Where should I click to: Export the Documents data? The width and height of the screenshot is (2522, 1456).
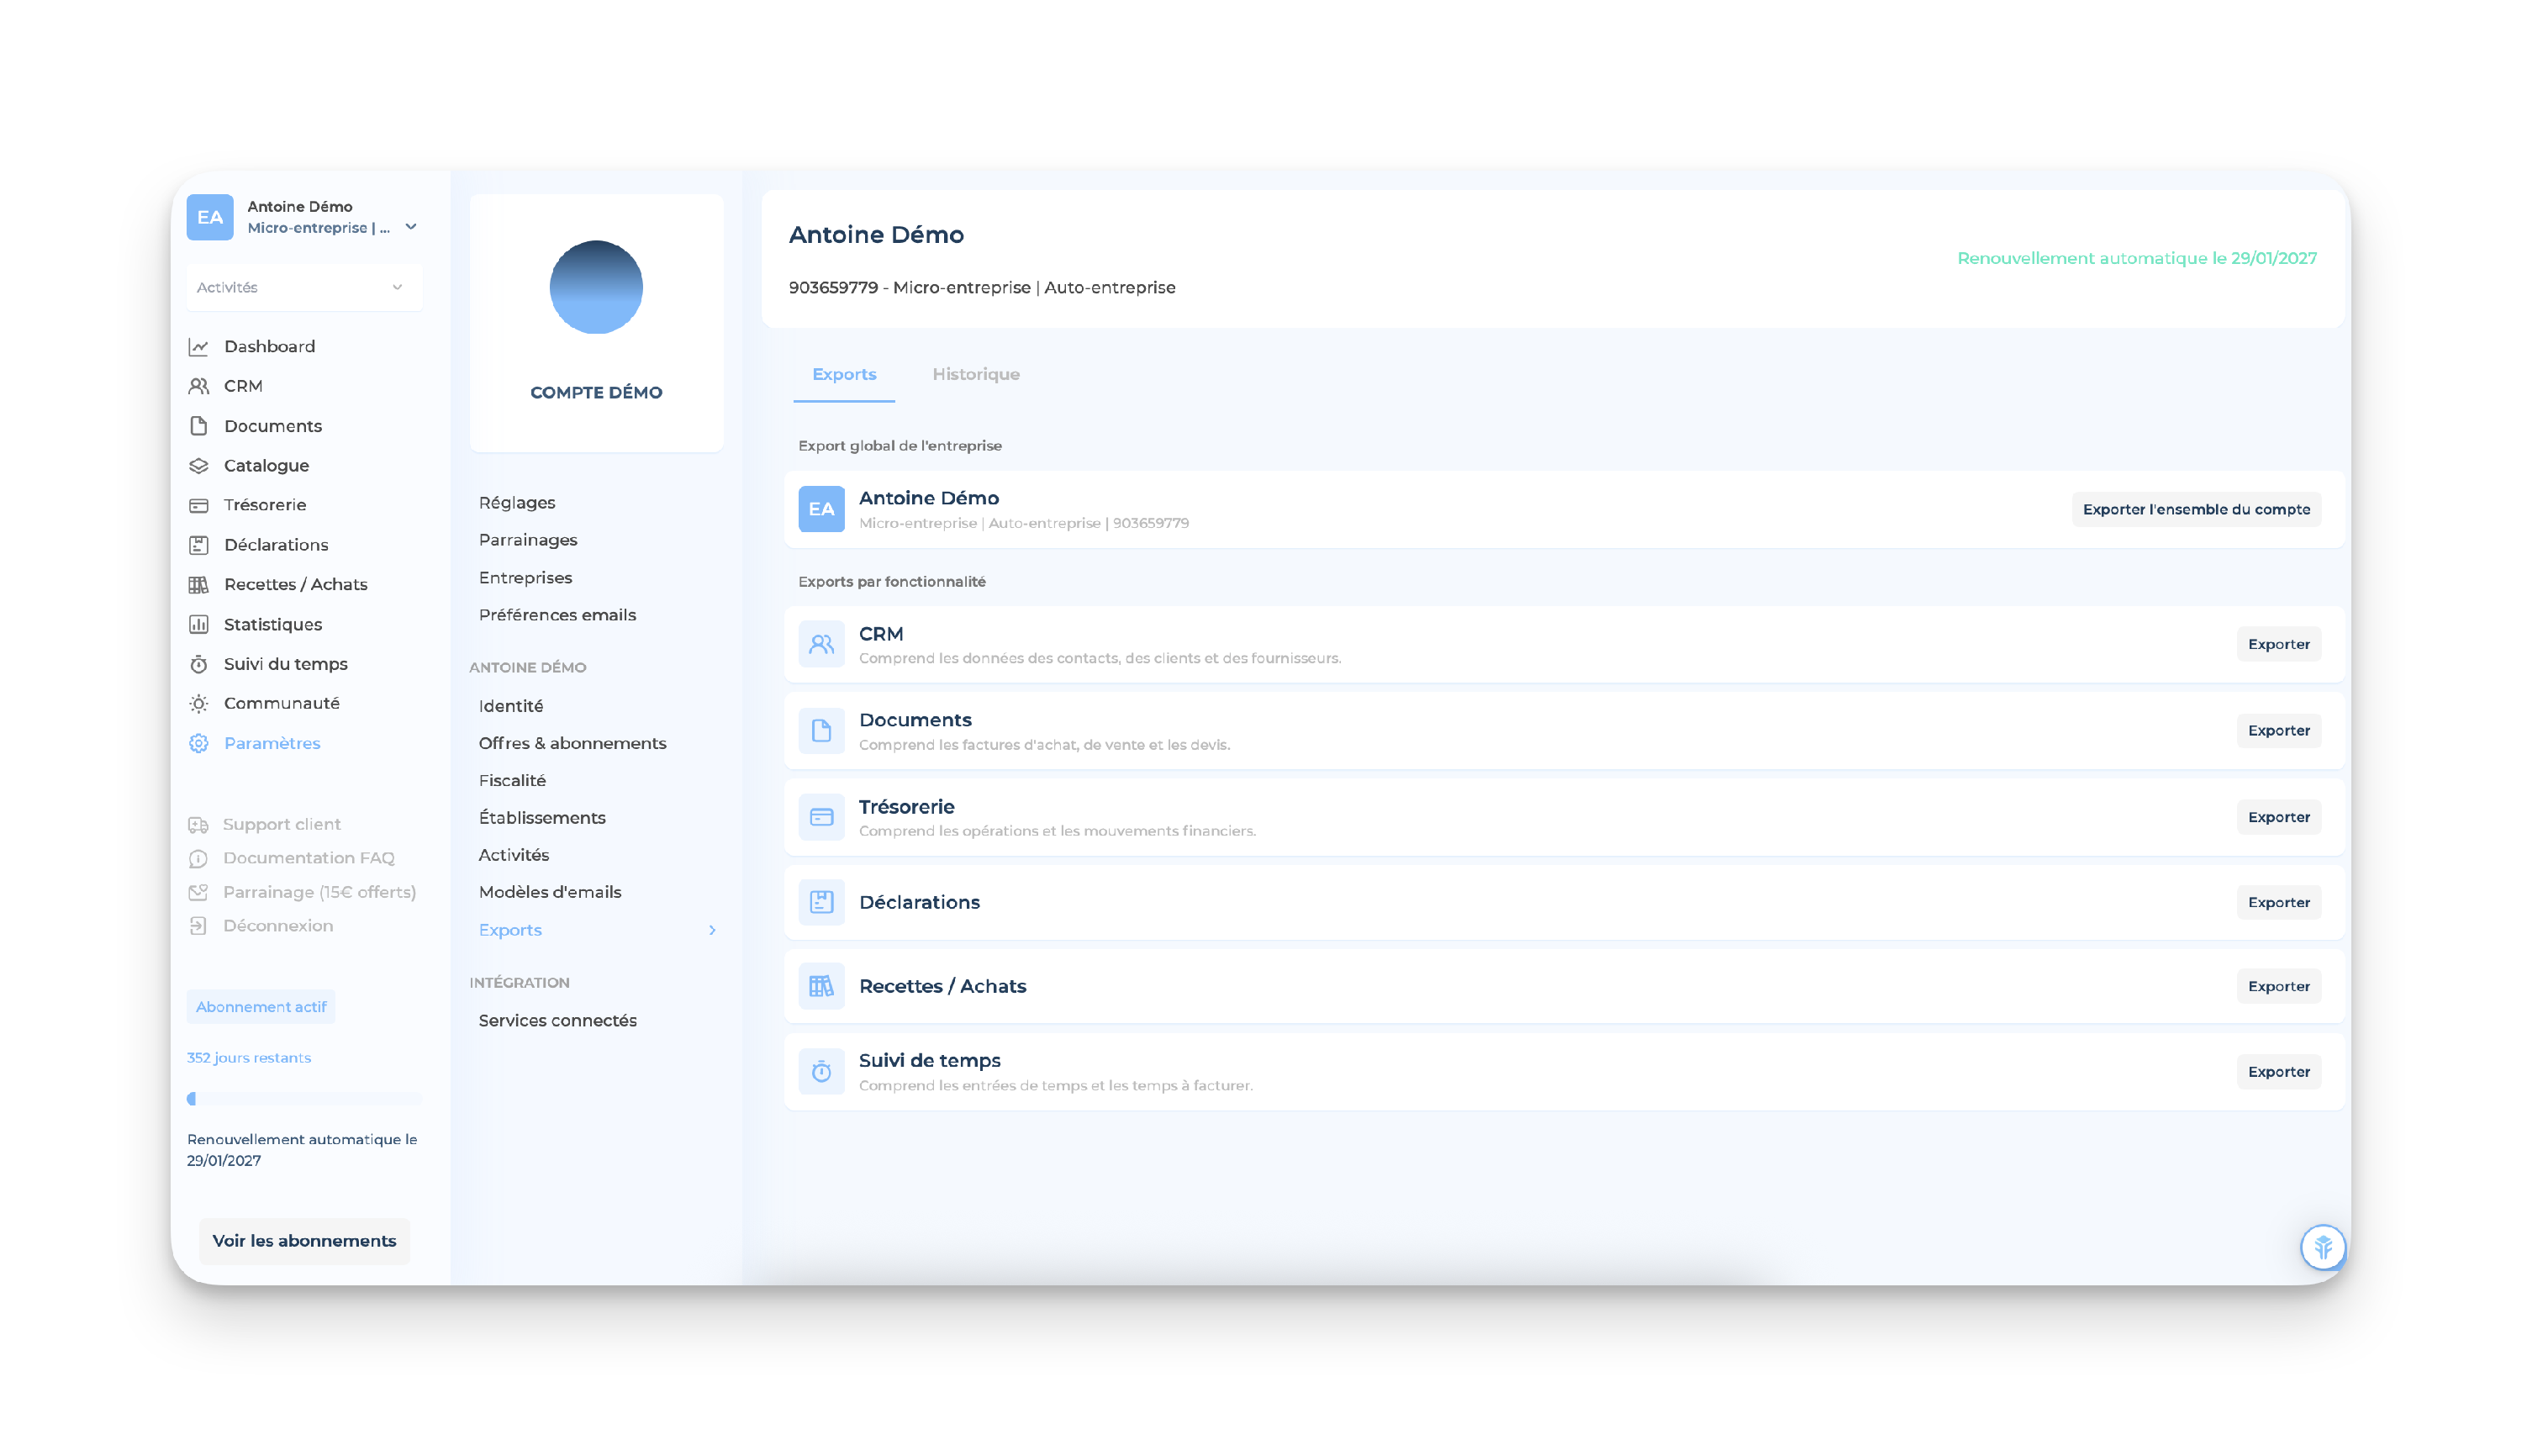pyautogui.click(x=2278, y=730)
